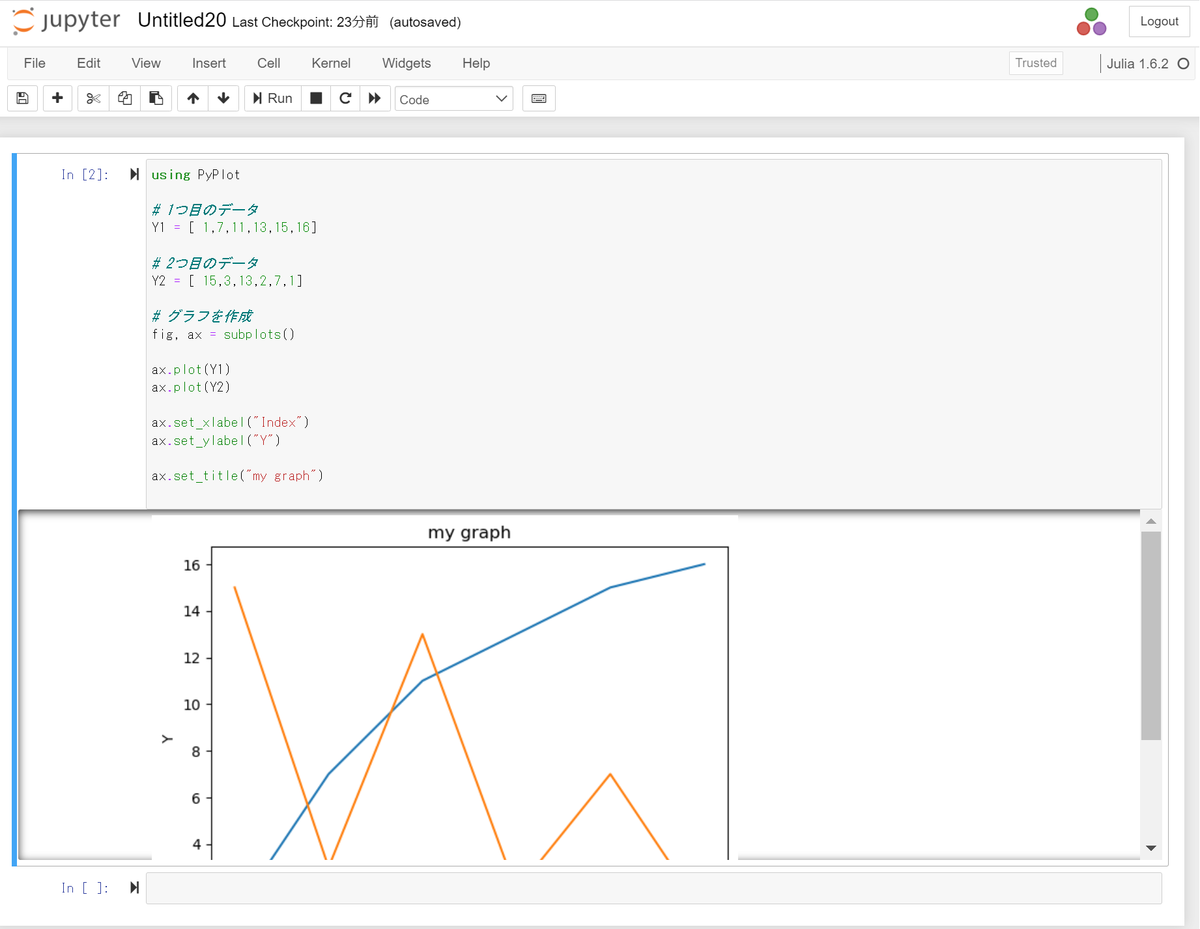Cut selected cells with scissors icon
This screenshot has height=929, width=1200.
(x=93, y=98)
